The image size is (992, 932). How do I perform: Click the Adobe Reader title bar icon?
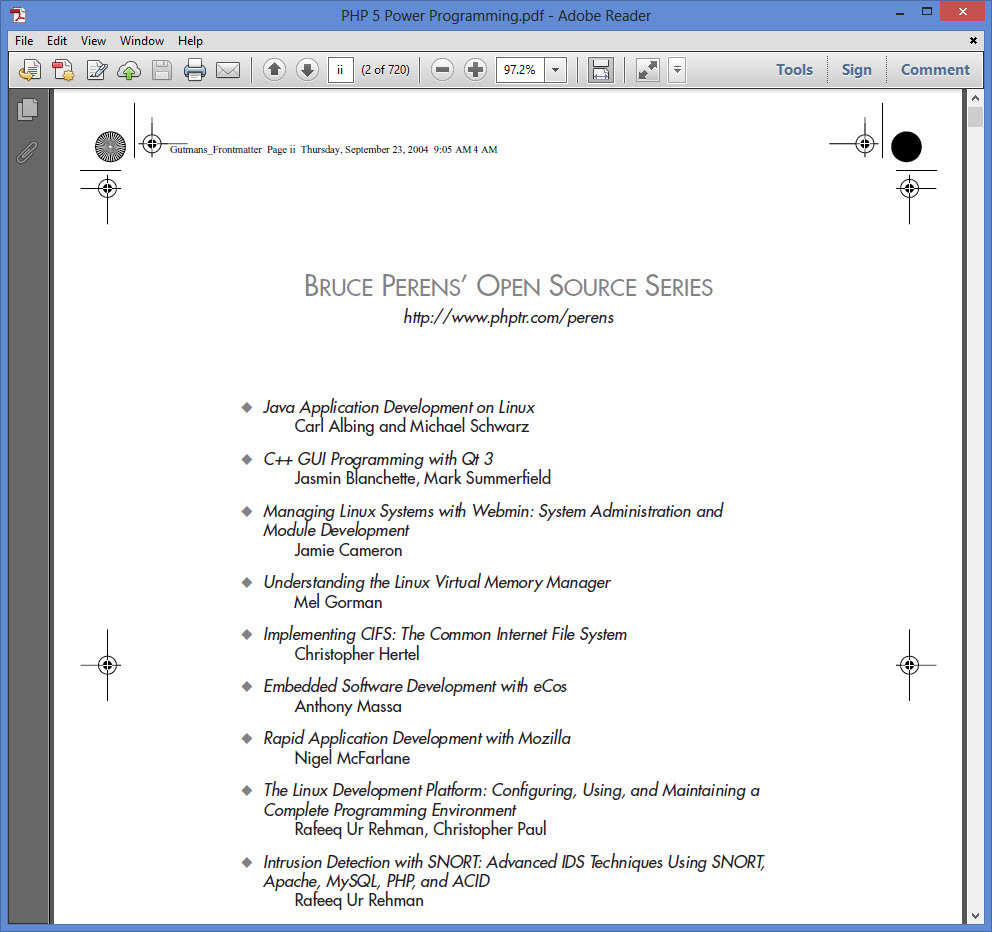pos(18,15)
